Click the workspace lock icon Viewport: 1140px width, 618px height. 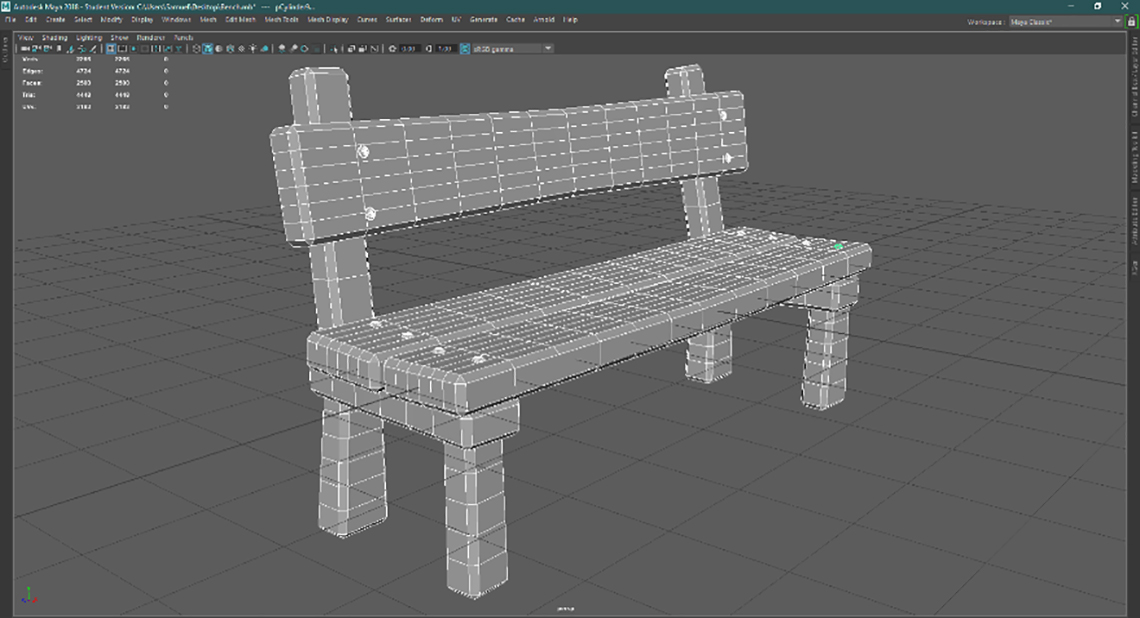click(1131, 20)
